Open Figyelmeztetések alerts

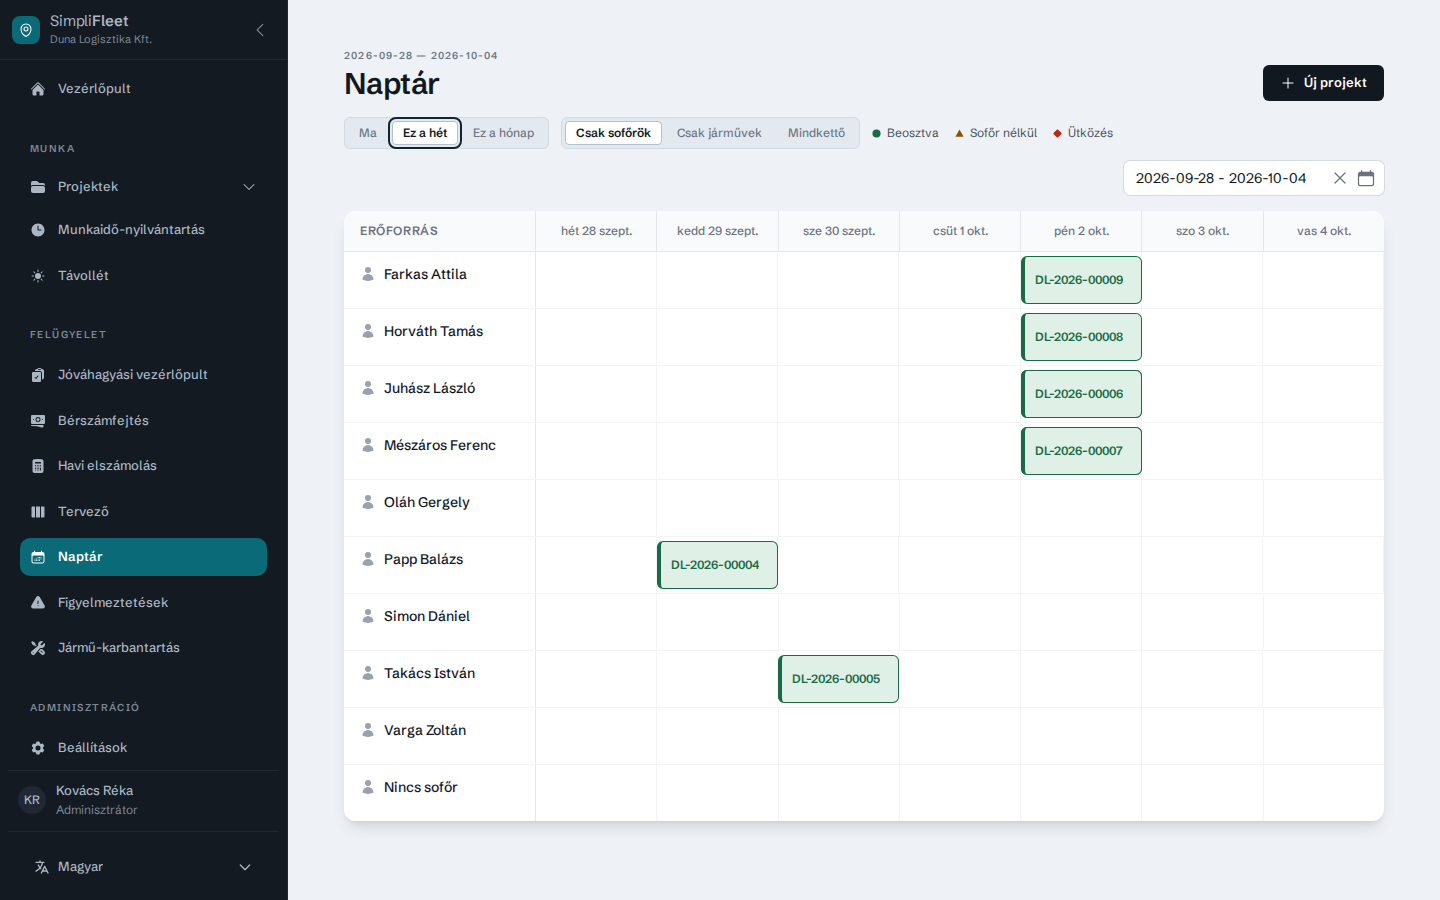143,603
